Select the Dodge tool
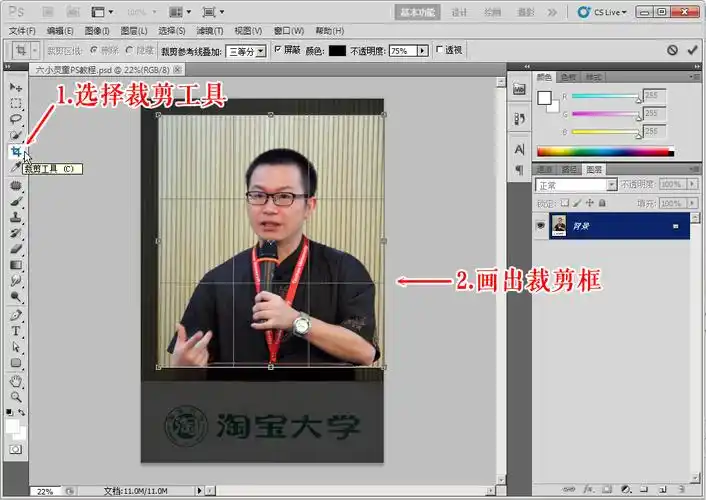 click(x=16, y=296)
